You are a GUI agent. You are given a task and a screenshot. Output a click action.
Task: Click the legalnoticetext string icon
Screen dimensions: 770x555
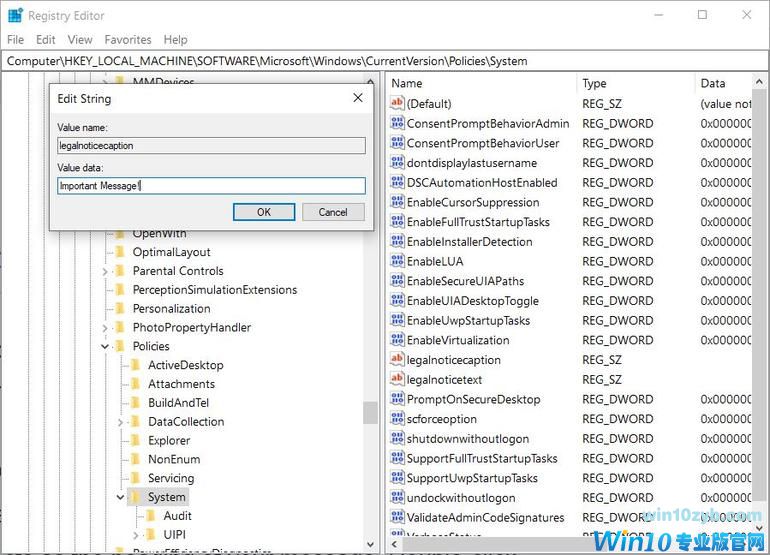(x=397, y=379)
